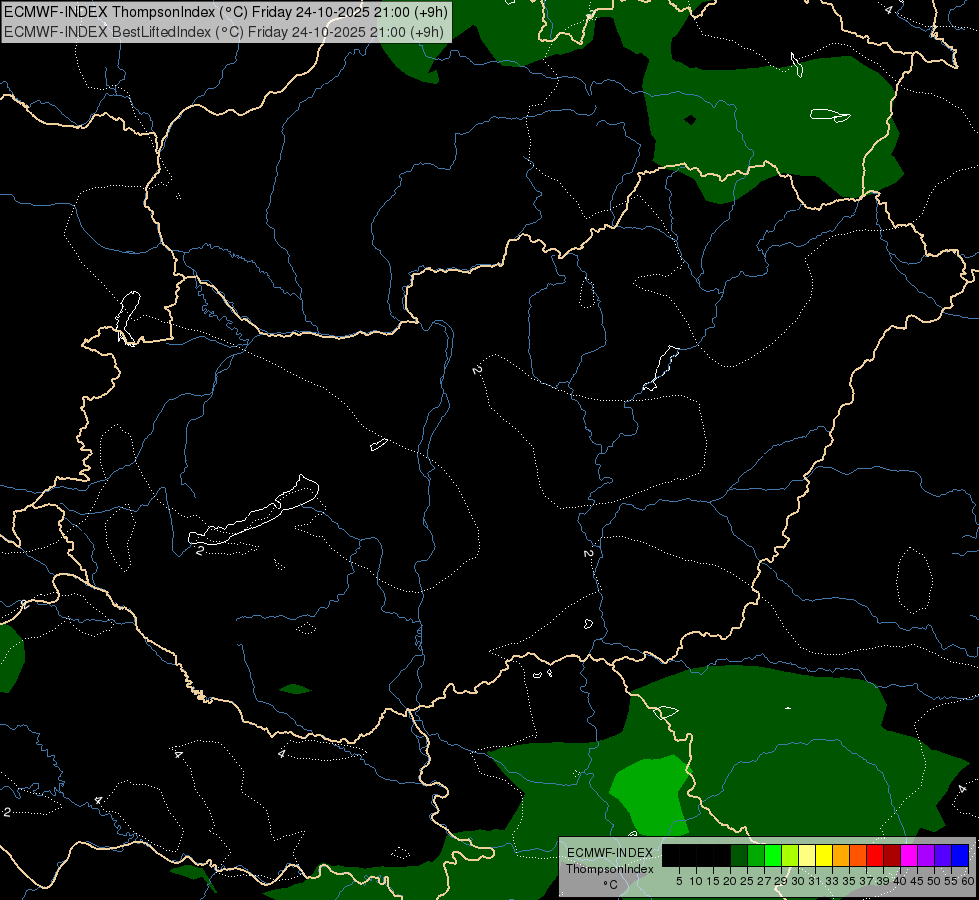
Task: Click the medium green 25-27 legend swatch
Action: coord(756,855)
